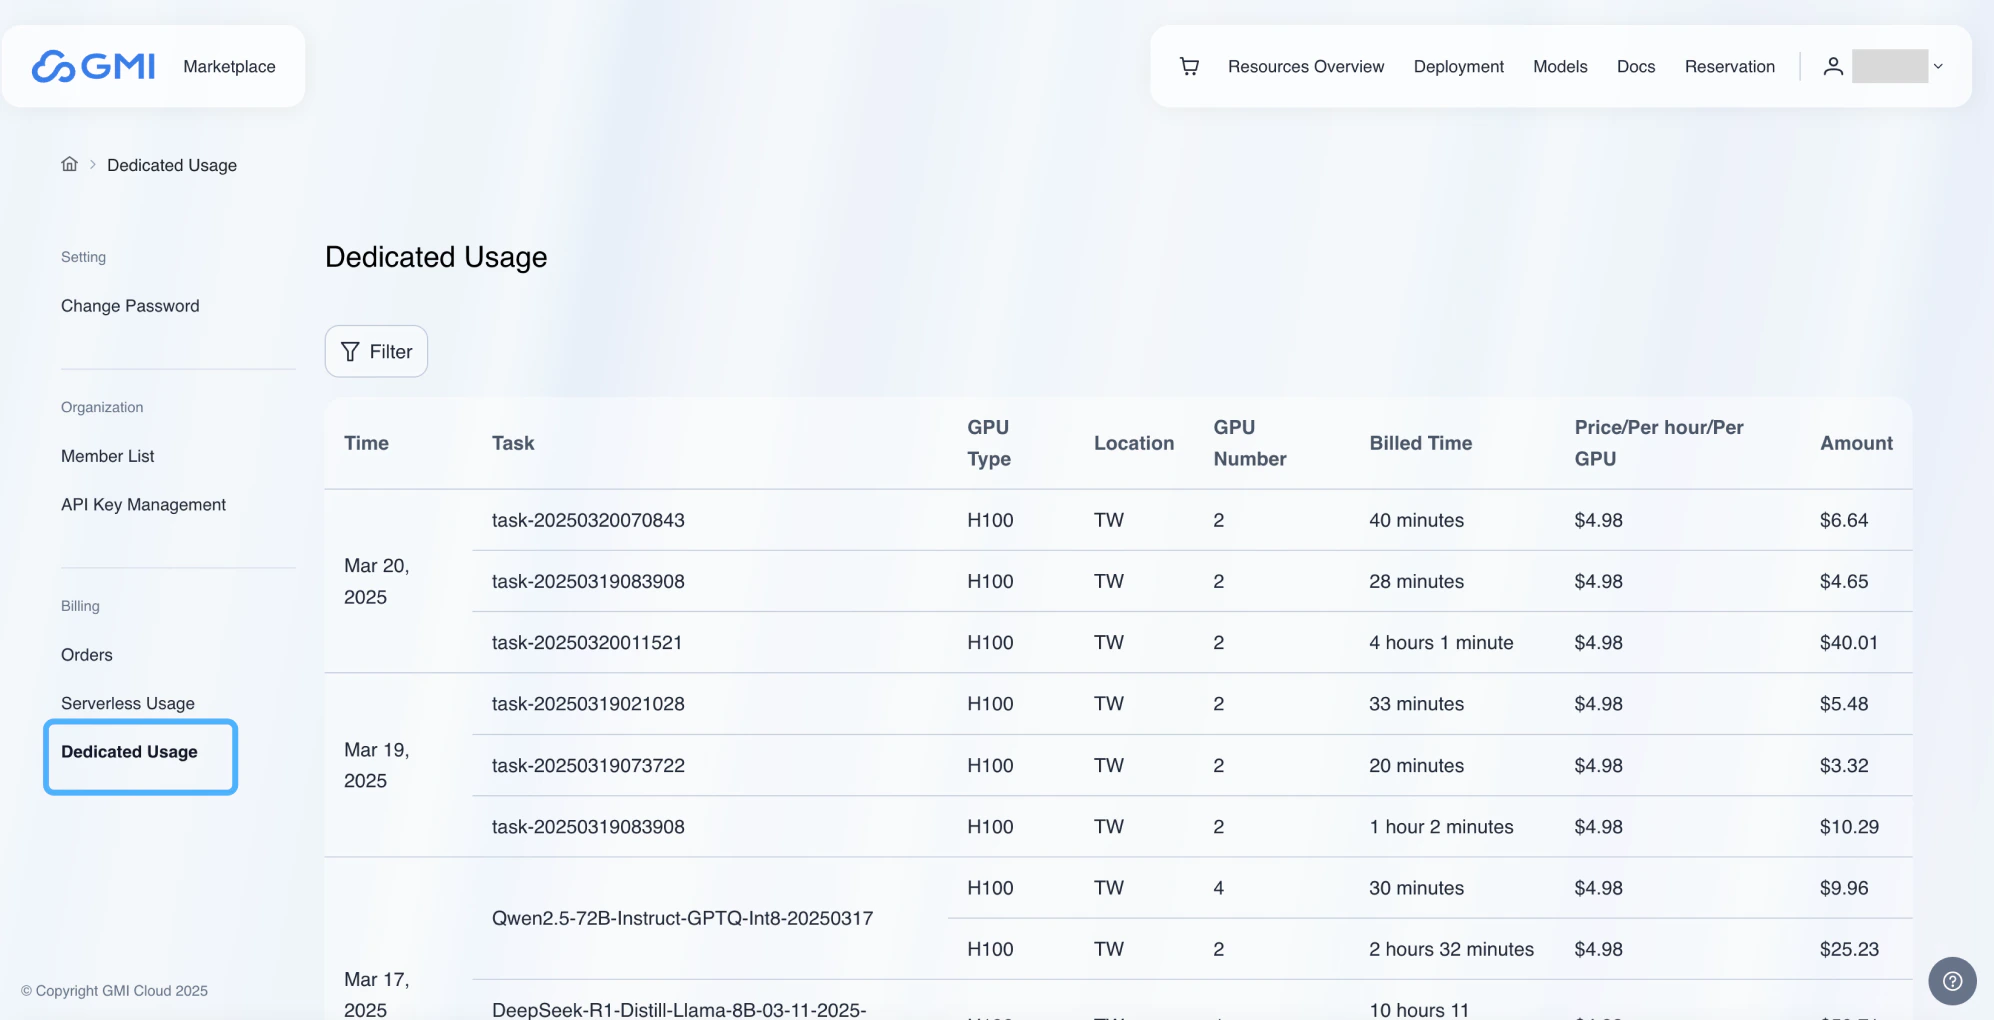
Task: Click the Task column header
Action: point(513,443)
